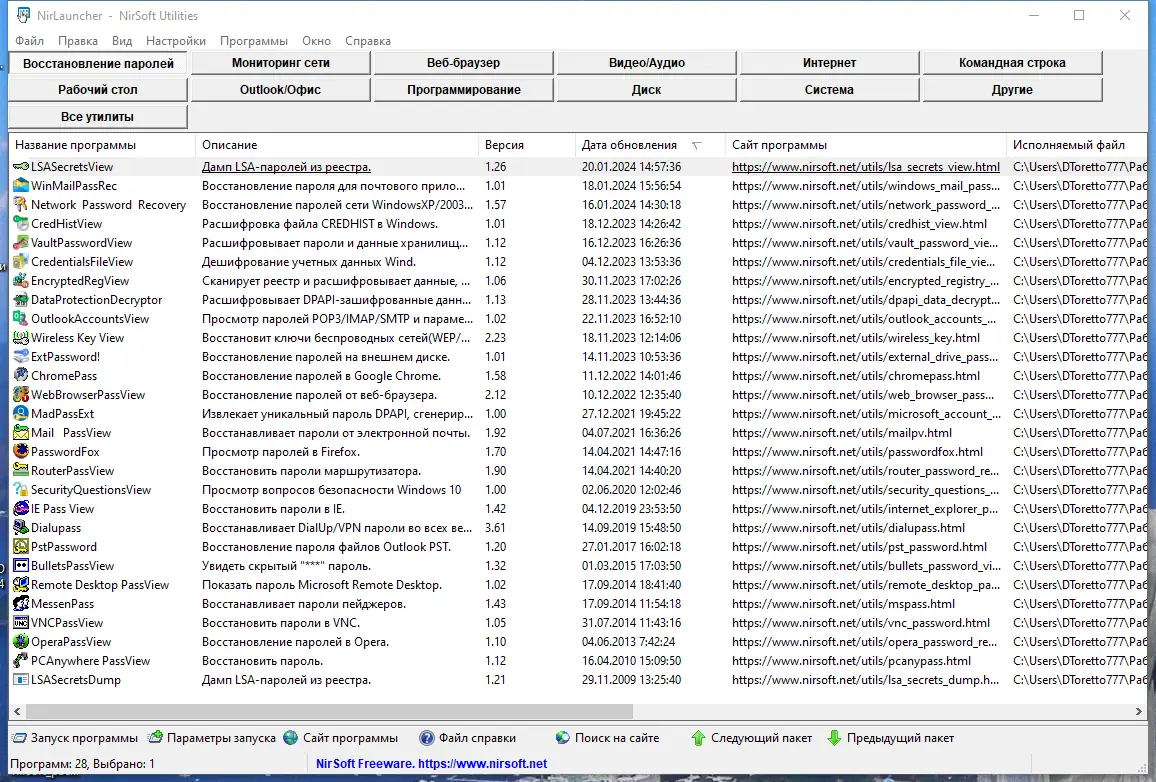Open the lsa_secrets_view.html website link

click(x=866, y=167)
